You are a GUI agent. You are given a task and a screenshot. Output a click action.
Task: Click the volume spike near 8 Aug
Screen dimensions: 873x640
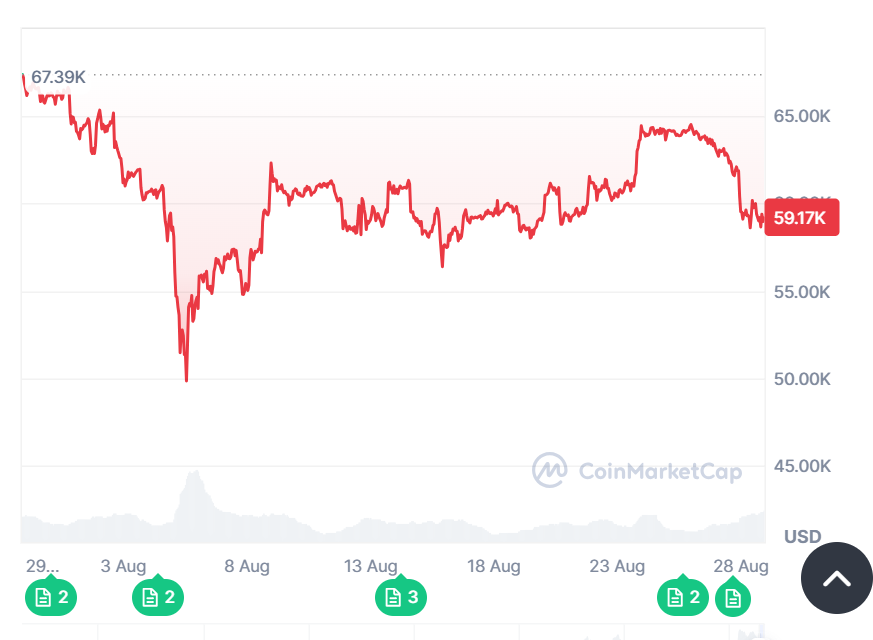[x=192, y=480]
